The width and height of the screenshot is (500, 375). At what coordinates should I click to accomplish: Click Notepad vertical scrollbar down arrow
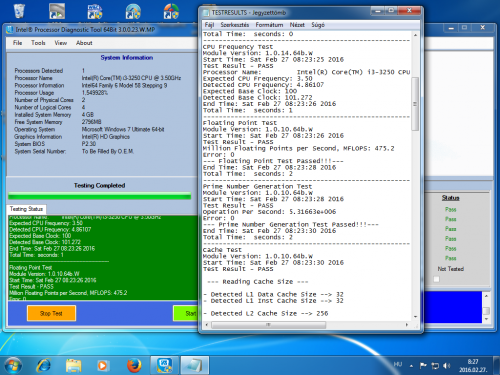click(x=415, y=317)
